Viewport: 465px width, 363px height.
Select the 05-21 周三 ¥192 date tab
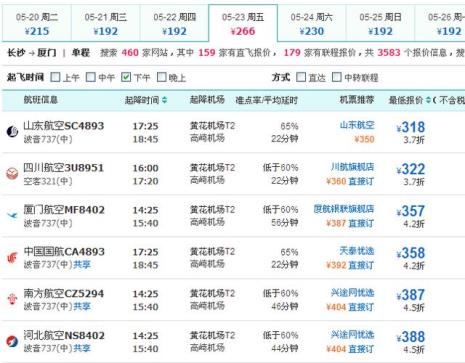[x=106, y=24]
